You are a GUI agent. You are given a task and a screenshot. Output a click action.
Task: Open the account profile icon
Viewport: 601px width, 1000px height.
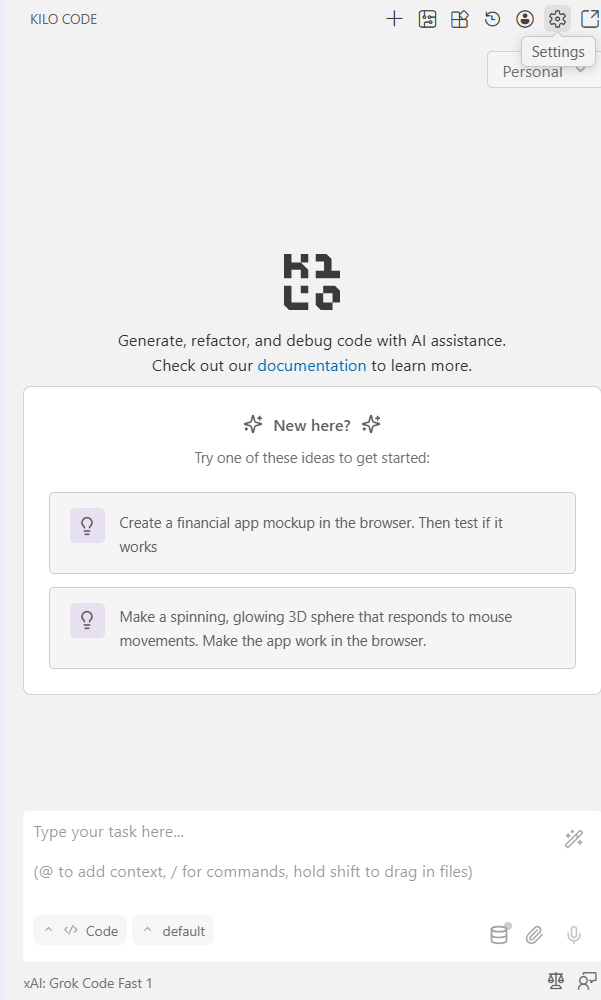pyautogui.click(x=525, y=19)
